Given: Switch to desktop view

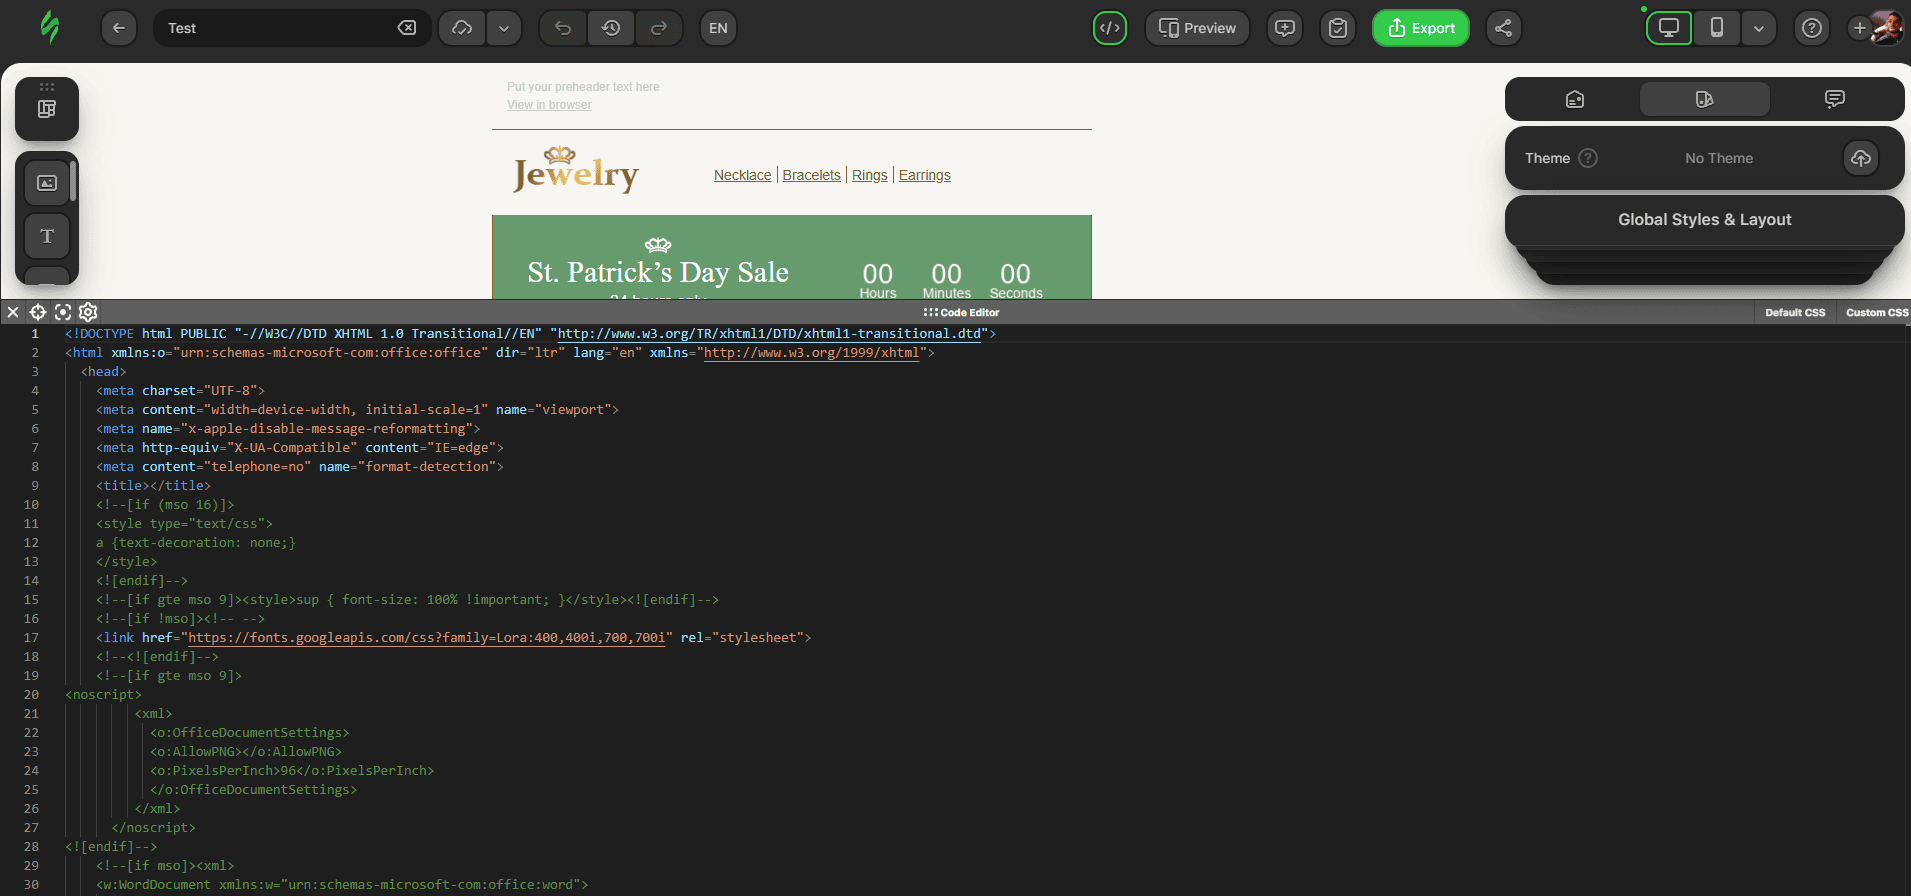Looking at the screenshot, I should point(1669,28).
